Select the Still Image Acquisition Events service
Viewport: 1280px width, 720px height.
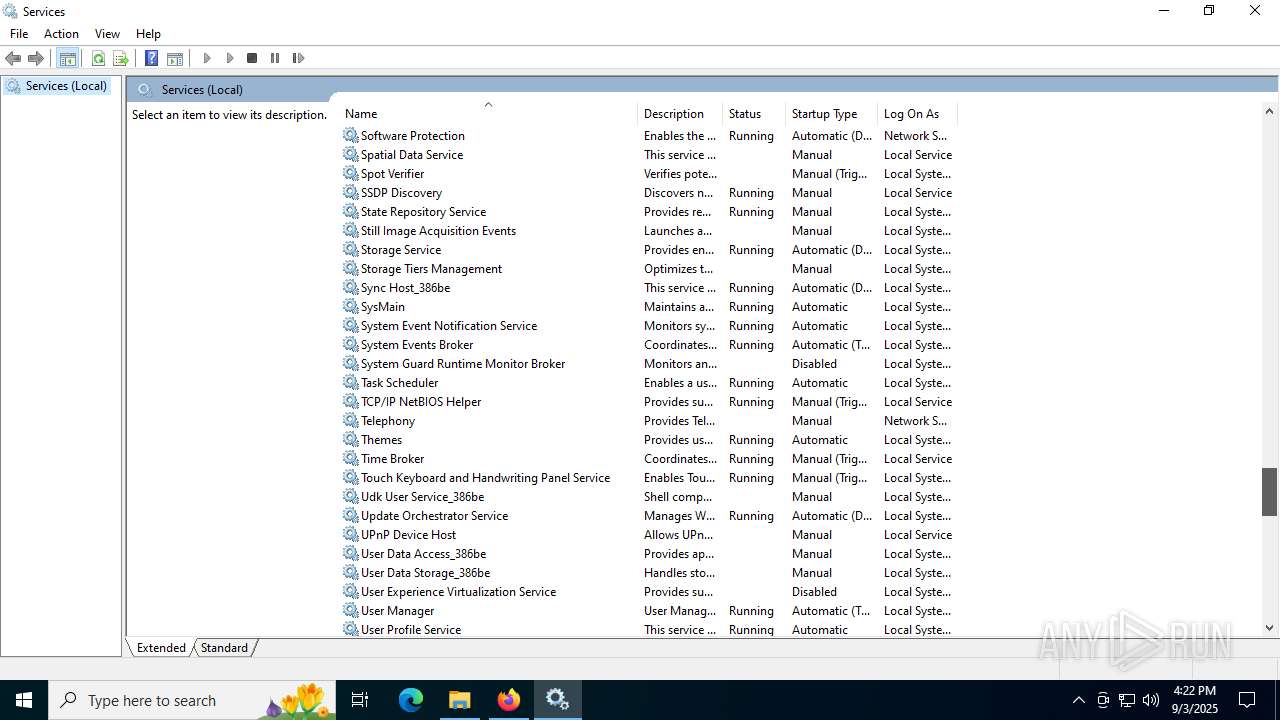coord(649,231)
